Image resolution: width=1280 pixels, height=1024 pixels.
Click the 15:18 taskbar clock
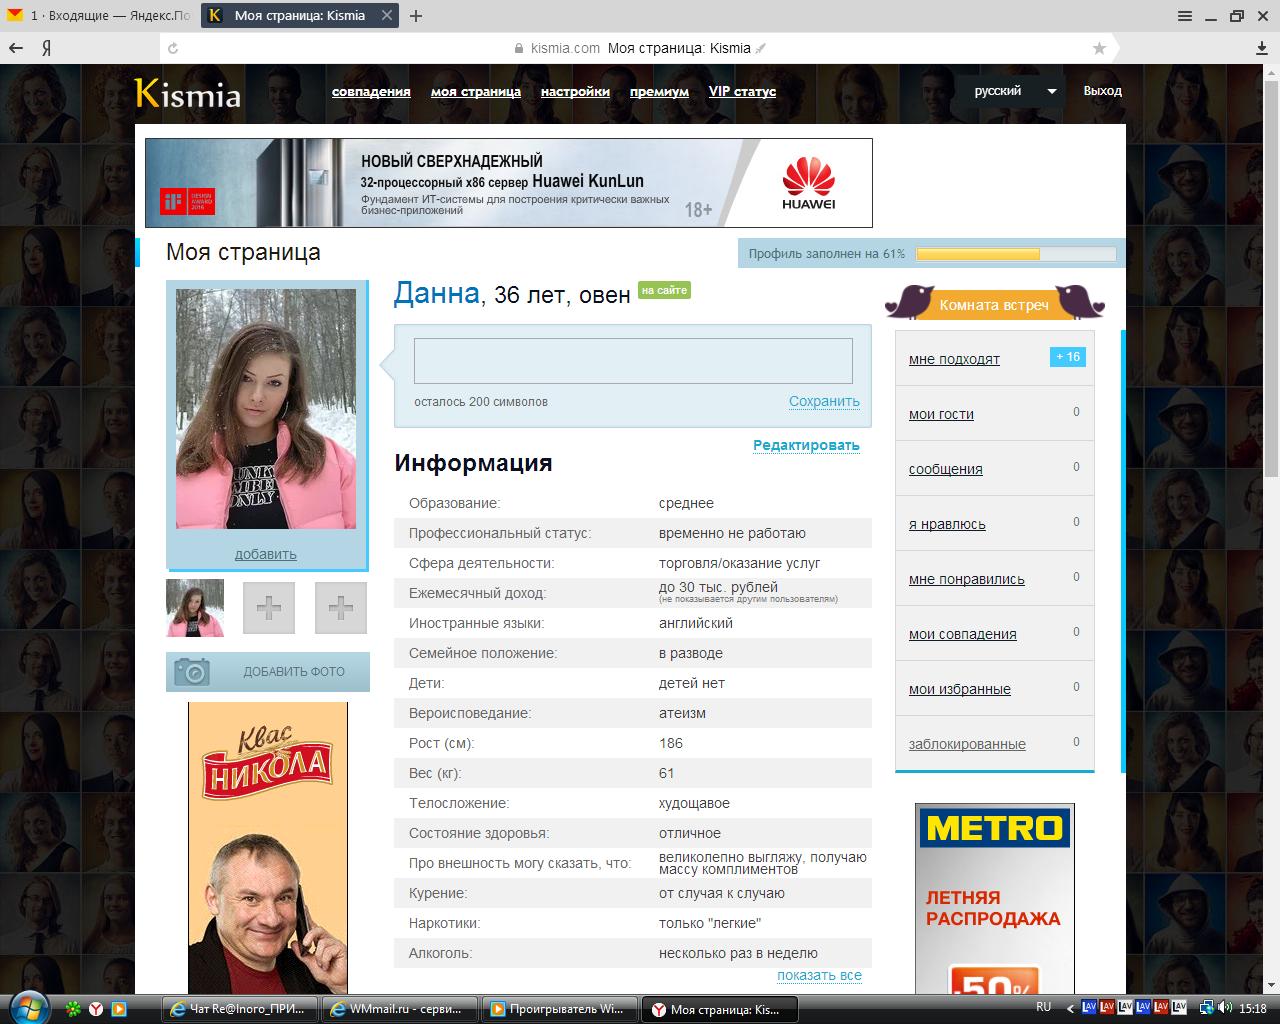(x=1253, y=1008)
